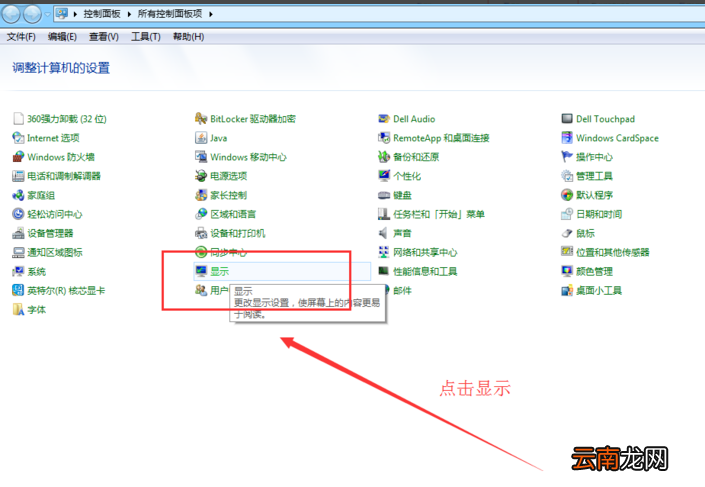The image size is (705, 487).
Task: Open 声音 link
Action: tap(402, 233)
